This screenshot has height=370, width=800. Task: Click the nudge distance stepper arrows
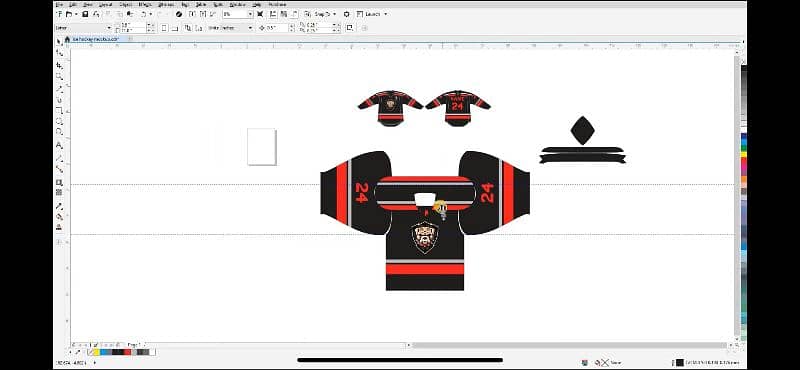click(292, 28)
